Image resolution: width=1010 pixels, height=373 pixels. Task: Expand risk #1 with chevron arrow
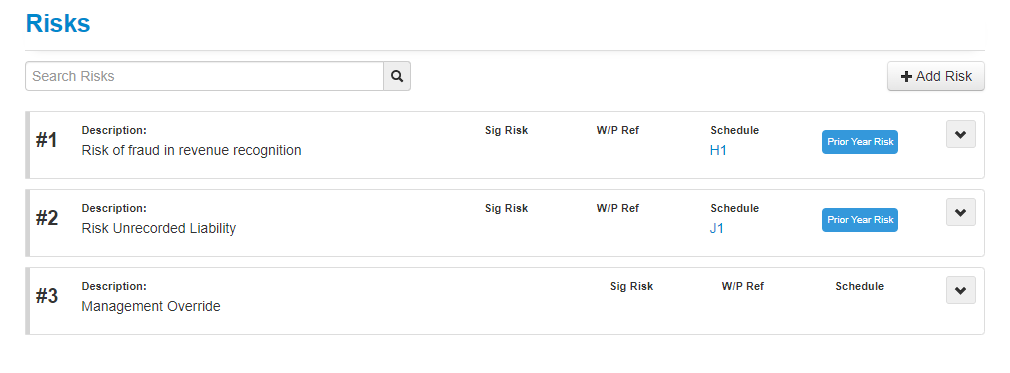click(x=960, y=134)
